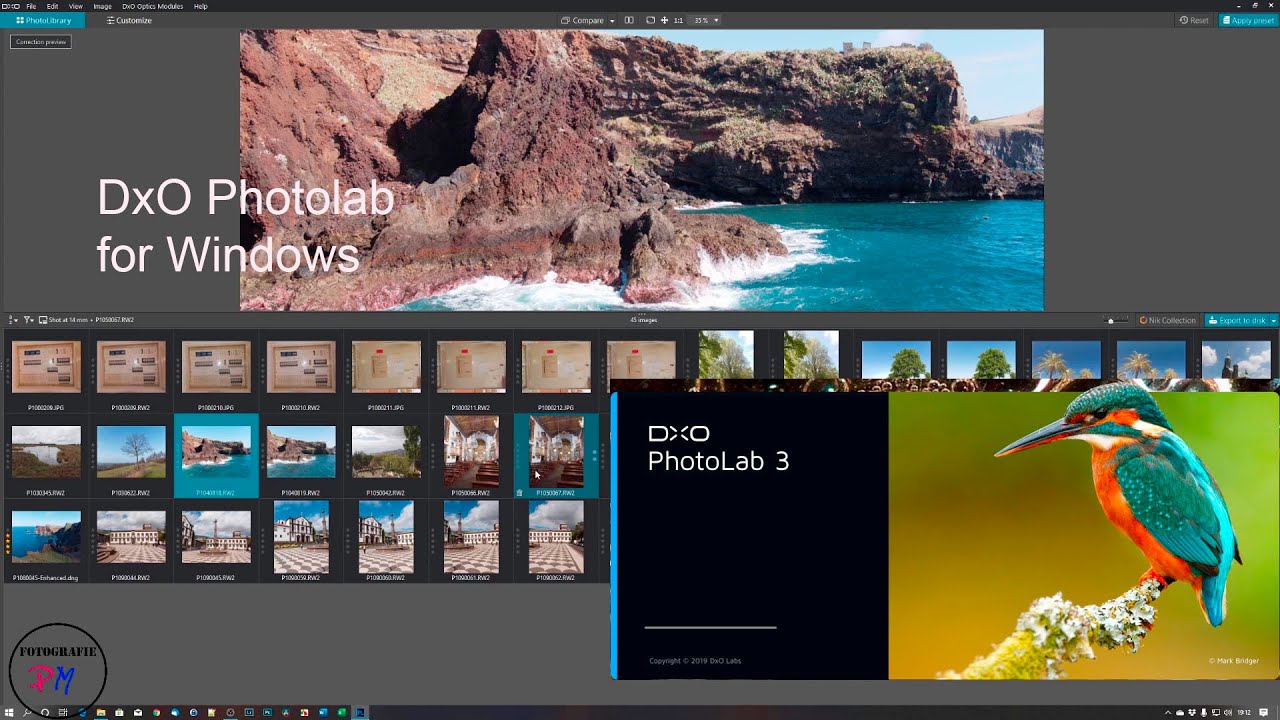Select the P1090045.RW2 thumbnail
The width and height of the screenshot is (1280, 720).
[216, 537]
